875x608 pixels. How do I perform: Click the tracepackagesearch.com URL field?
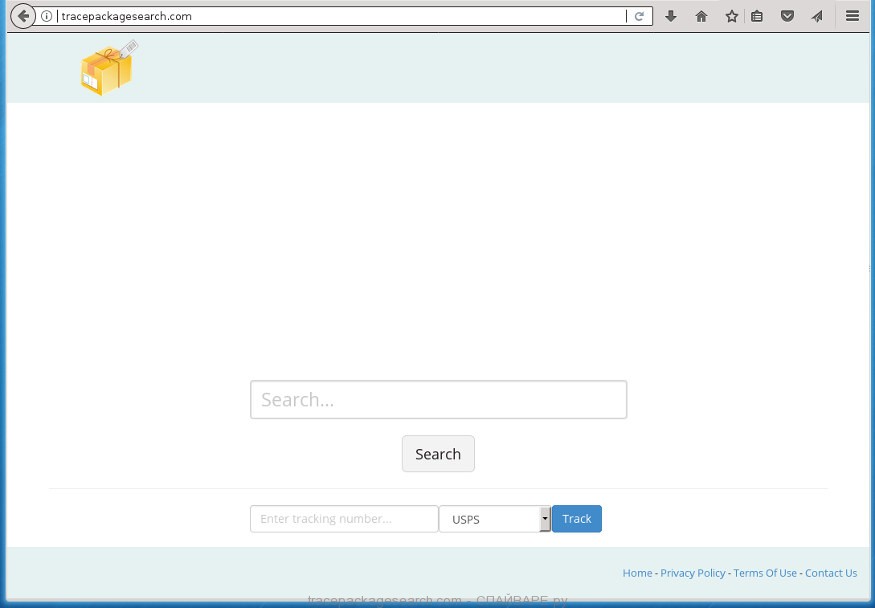coord(340,16)
